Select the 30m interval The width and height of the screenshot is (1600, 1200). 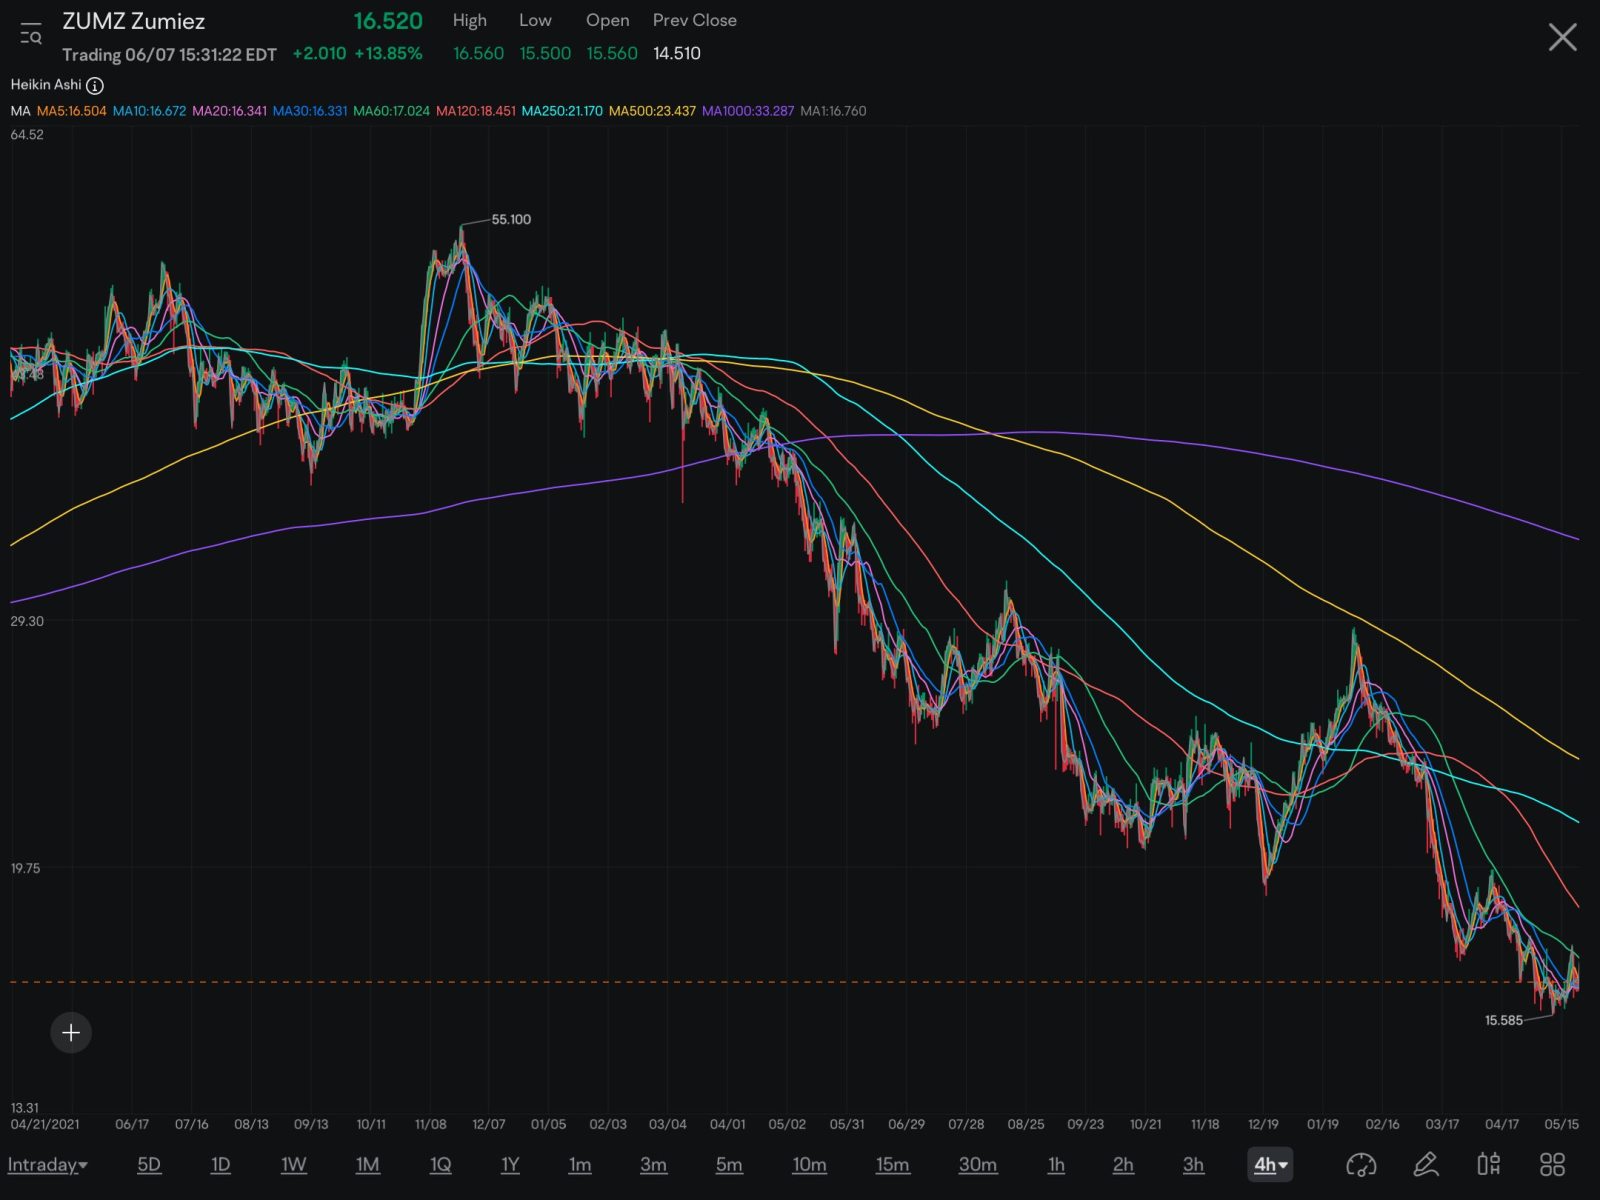click(x=977, y=1165)
